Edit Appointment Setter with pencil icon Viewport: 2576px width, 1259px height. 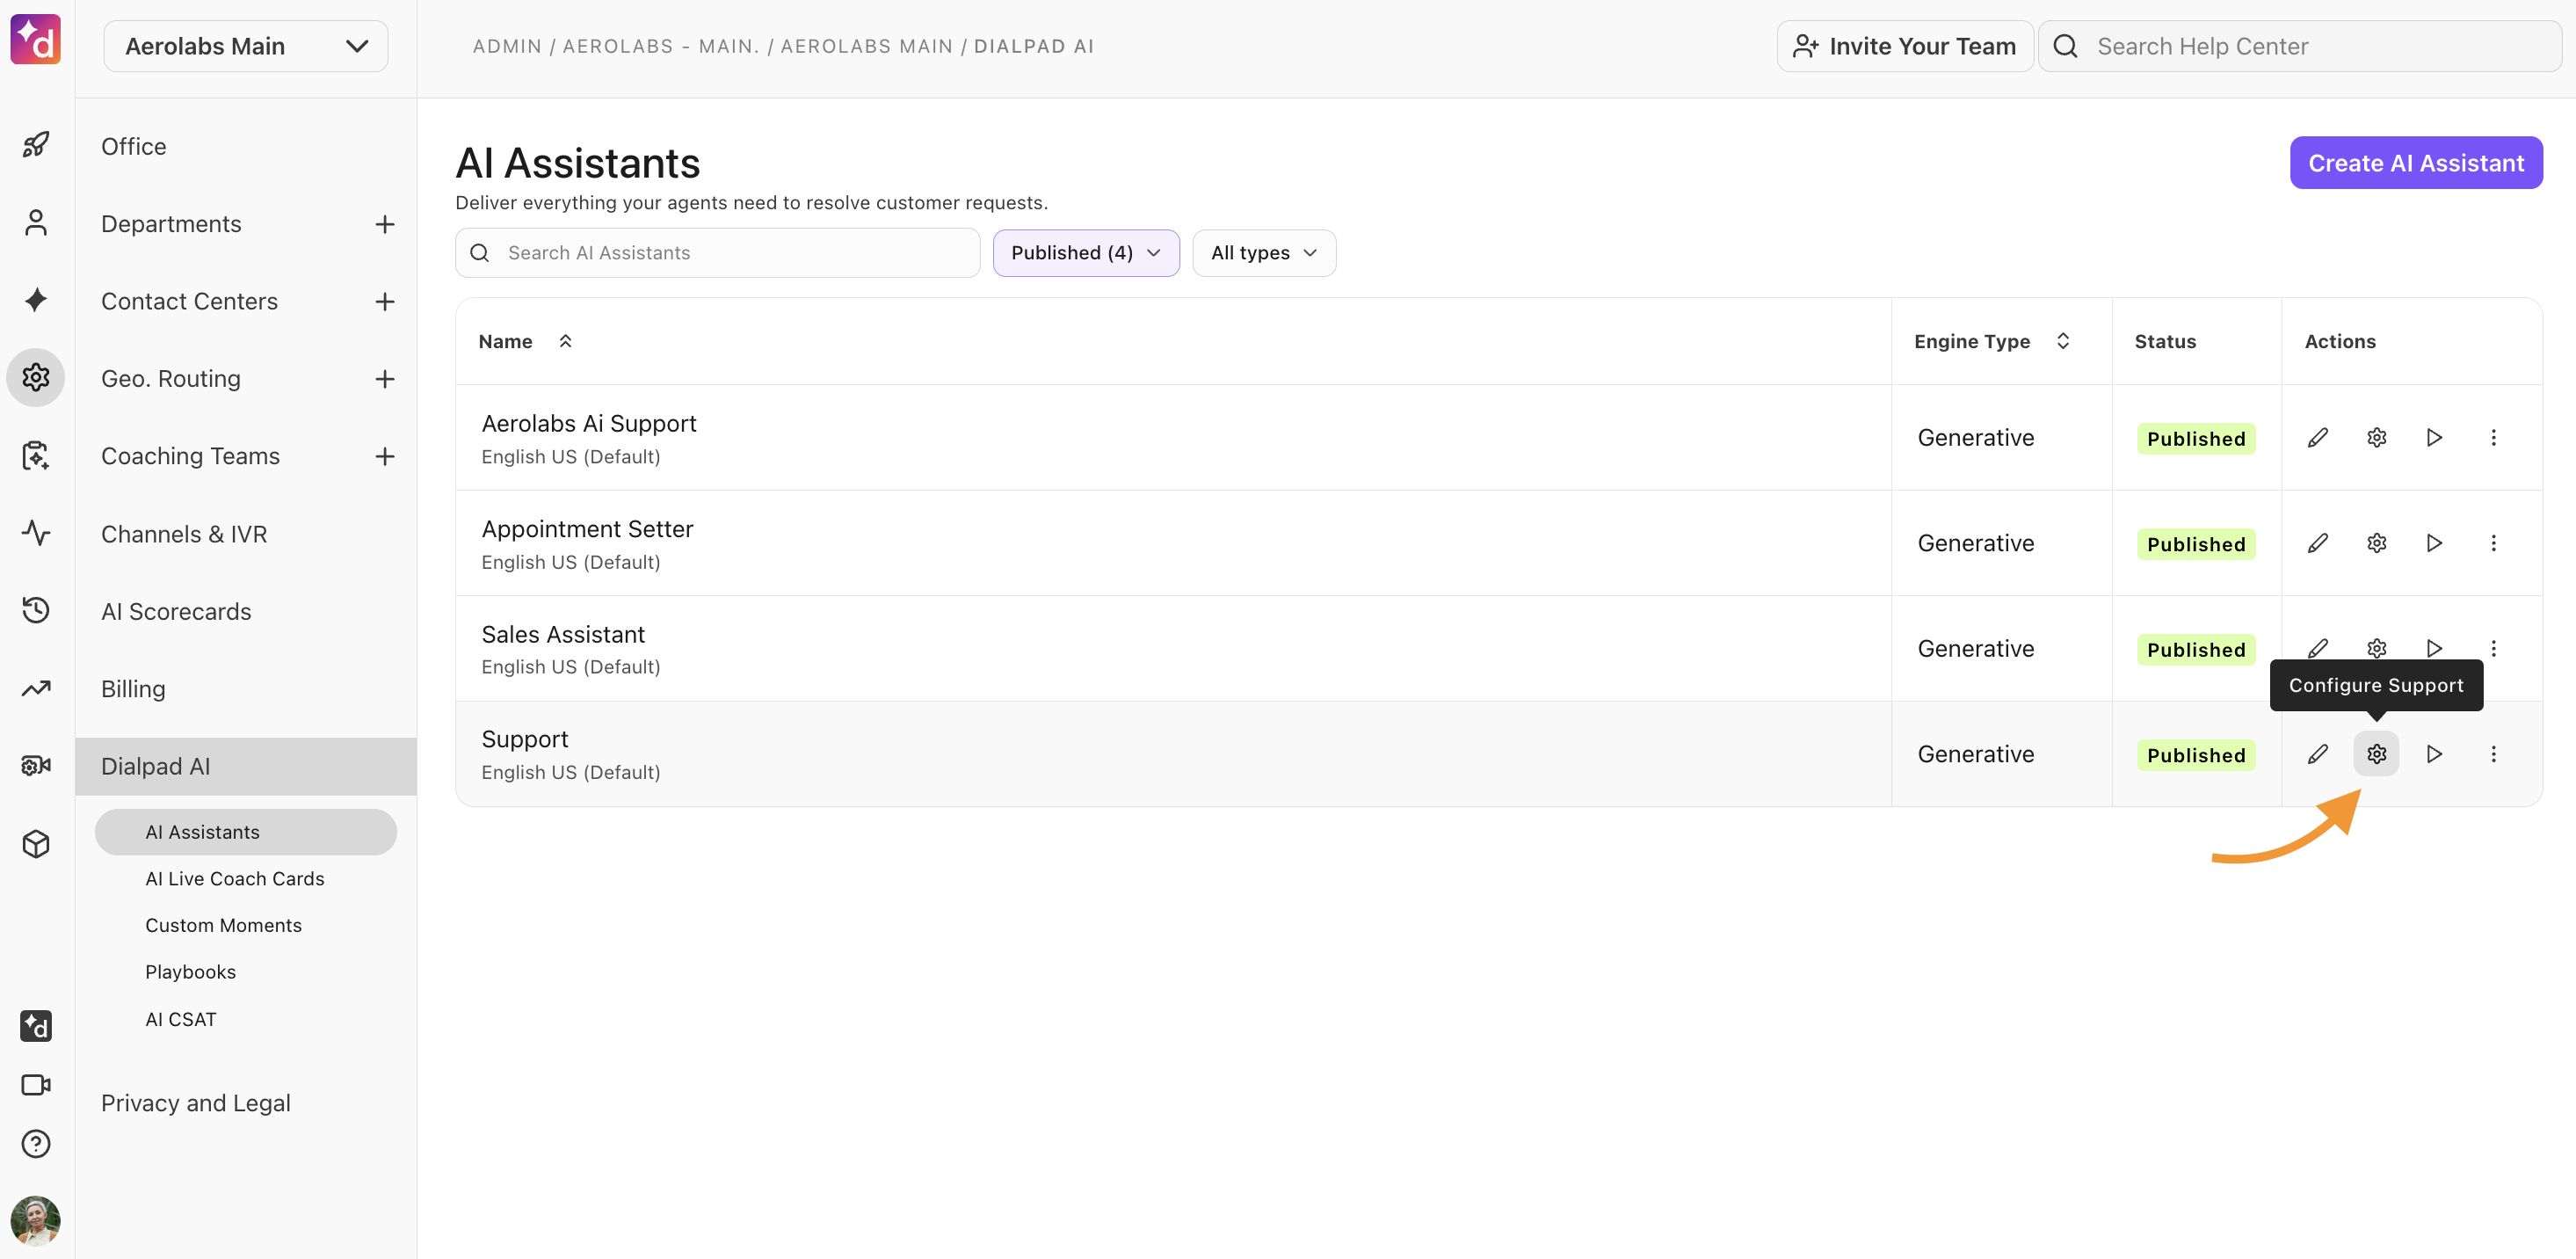[x=2318, y=543]
